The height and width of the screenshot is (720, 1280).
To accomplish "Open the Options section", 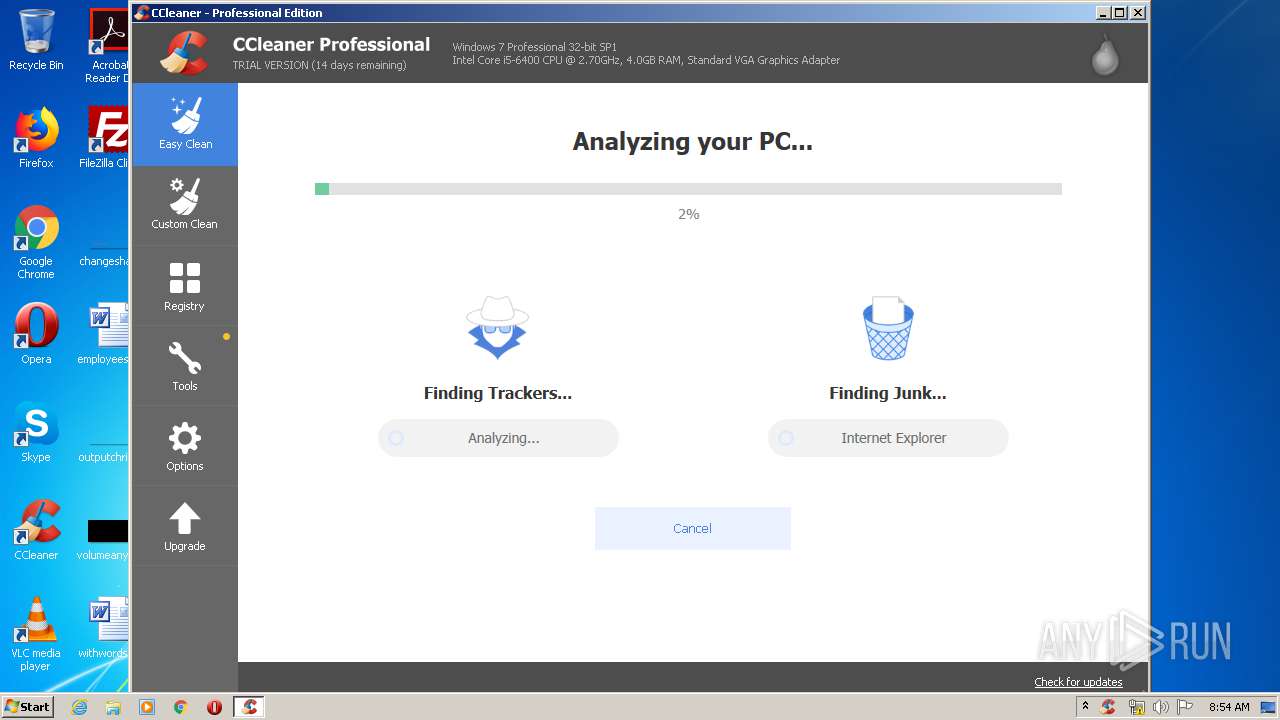I will click(x=185, y=446).
